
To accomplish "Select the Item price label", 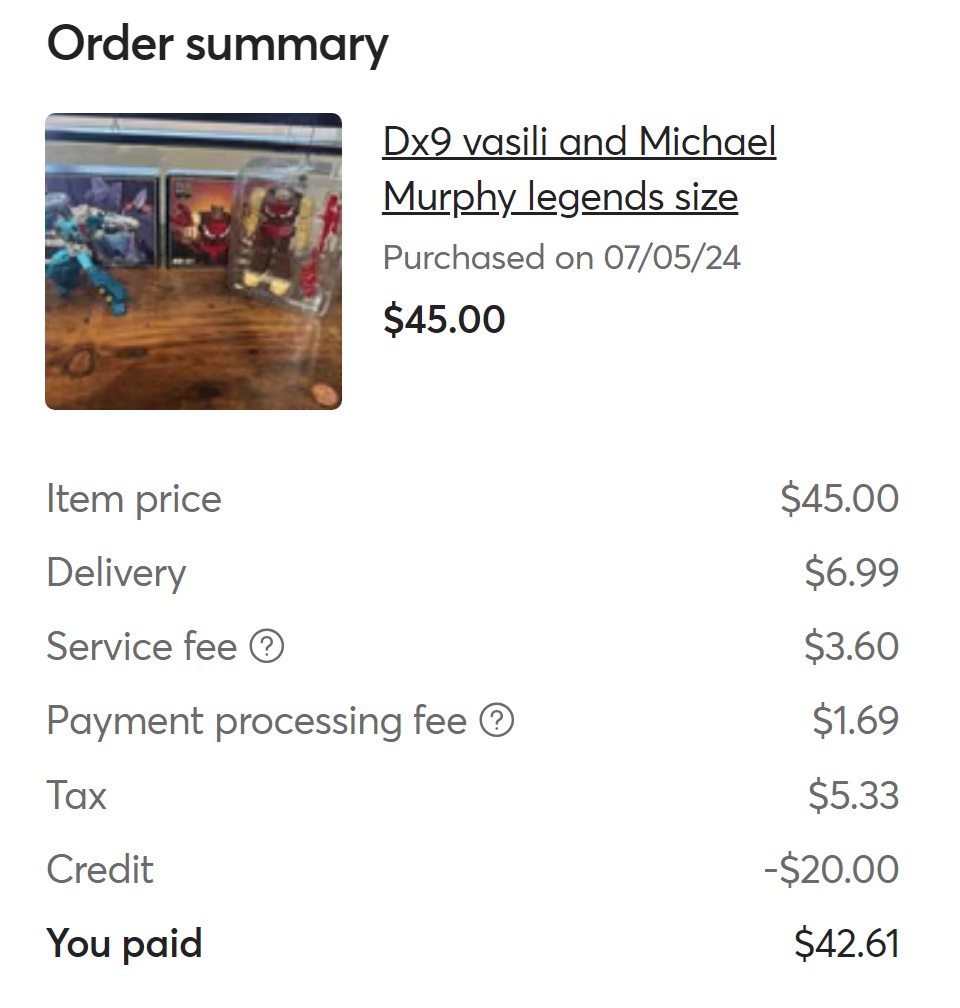I will (x=134, y=500).
